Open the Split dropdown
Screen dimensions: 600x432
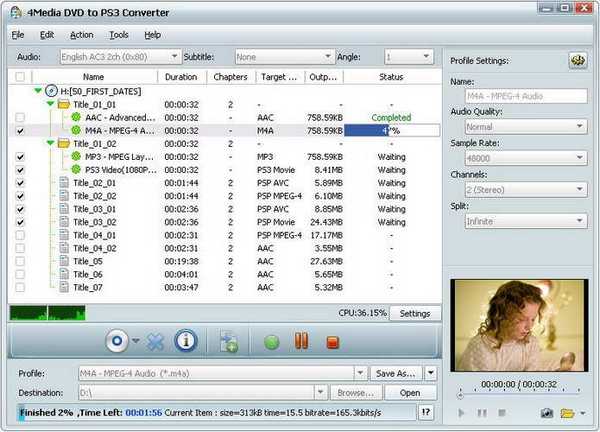tap(526, 221)
